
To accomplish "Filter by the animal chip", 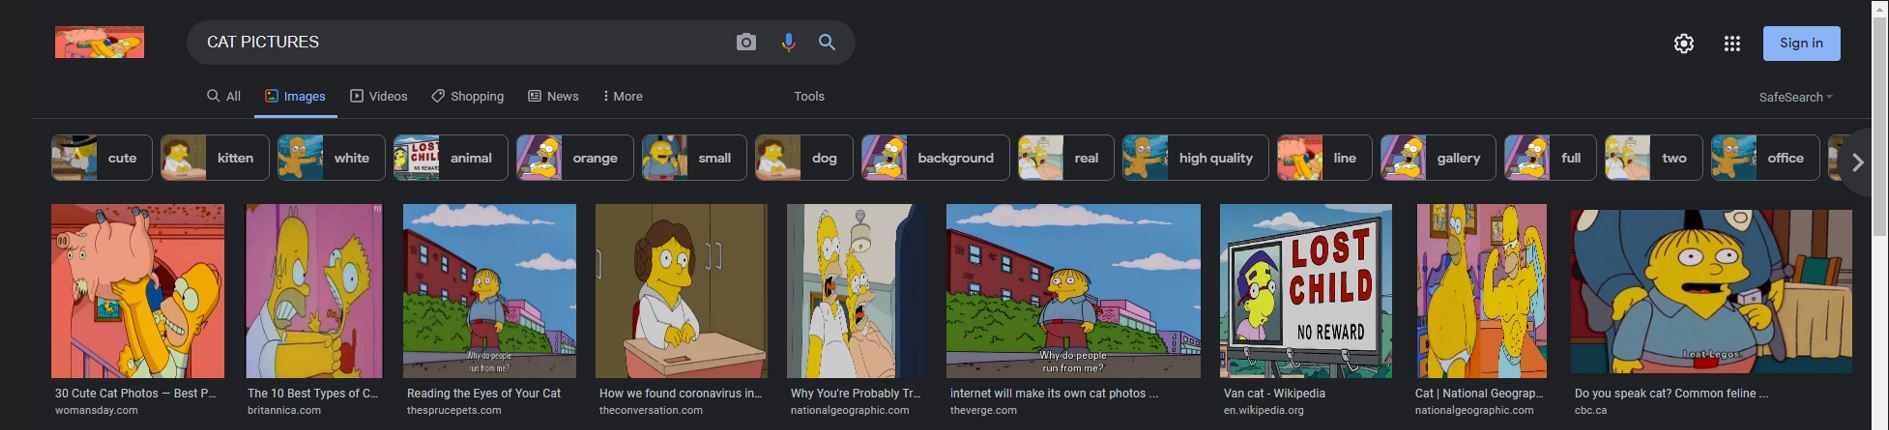I will pyautogui.click(x=451, y=158).
